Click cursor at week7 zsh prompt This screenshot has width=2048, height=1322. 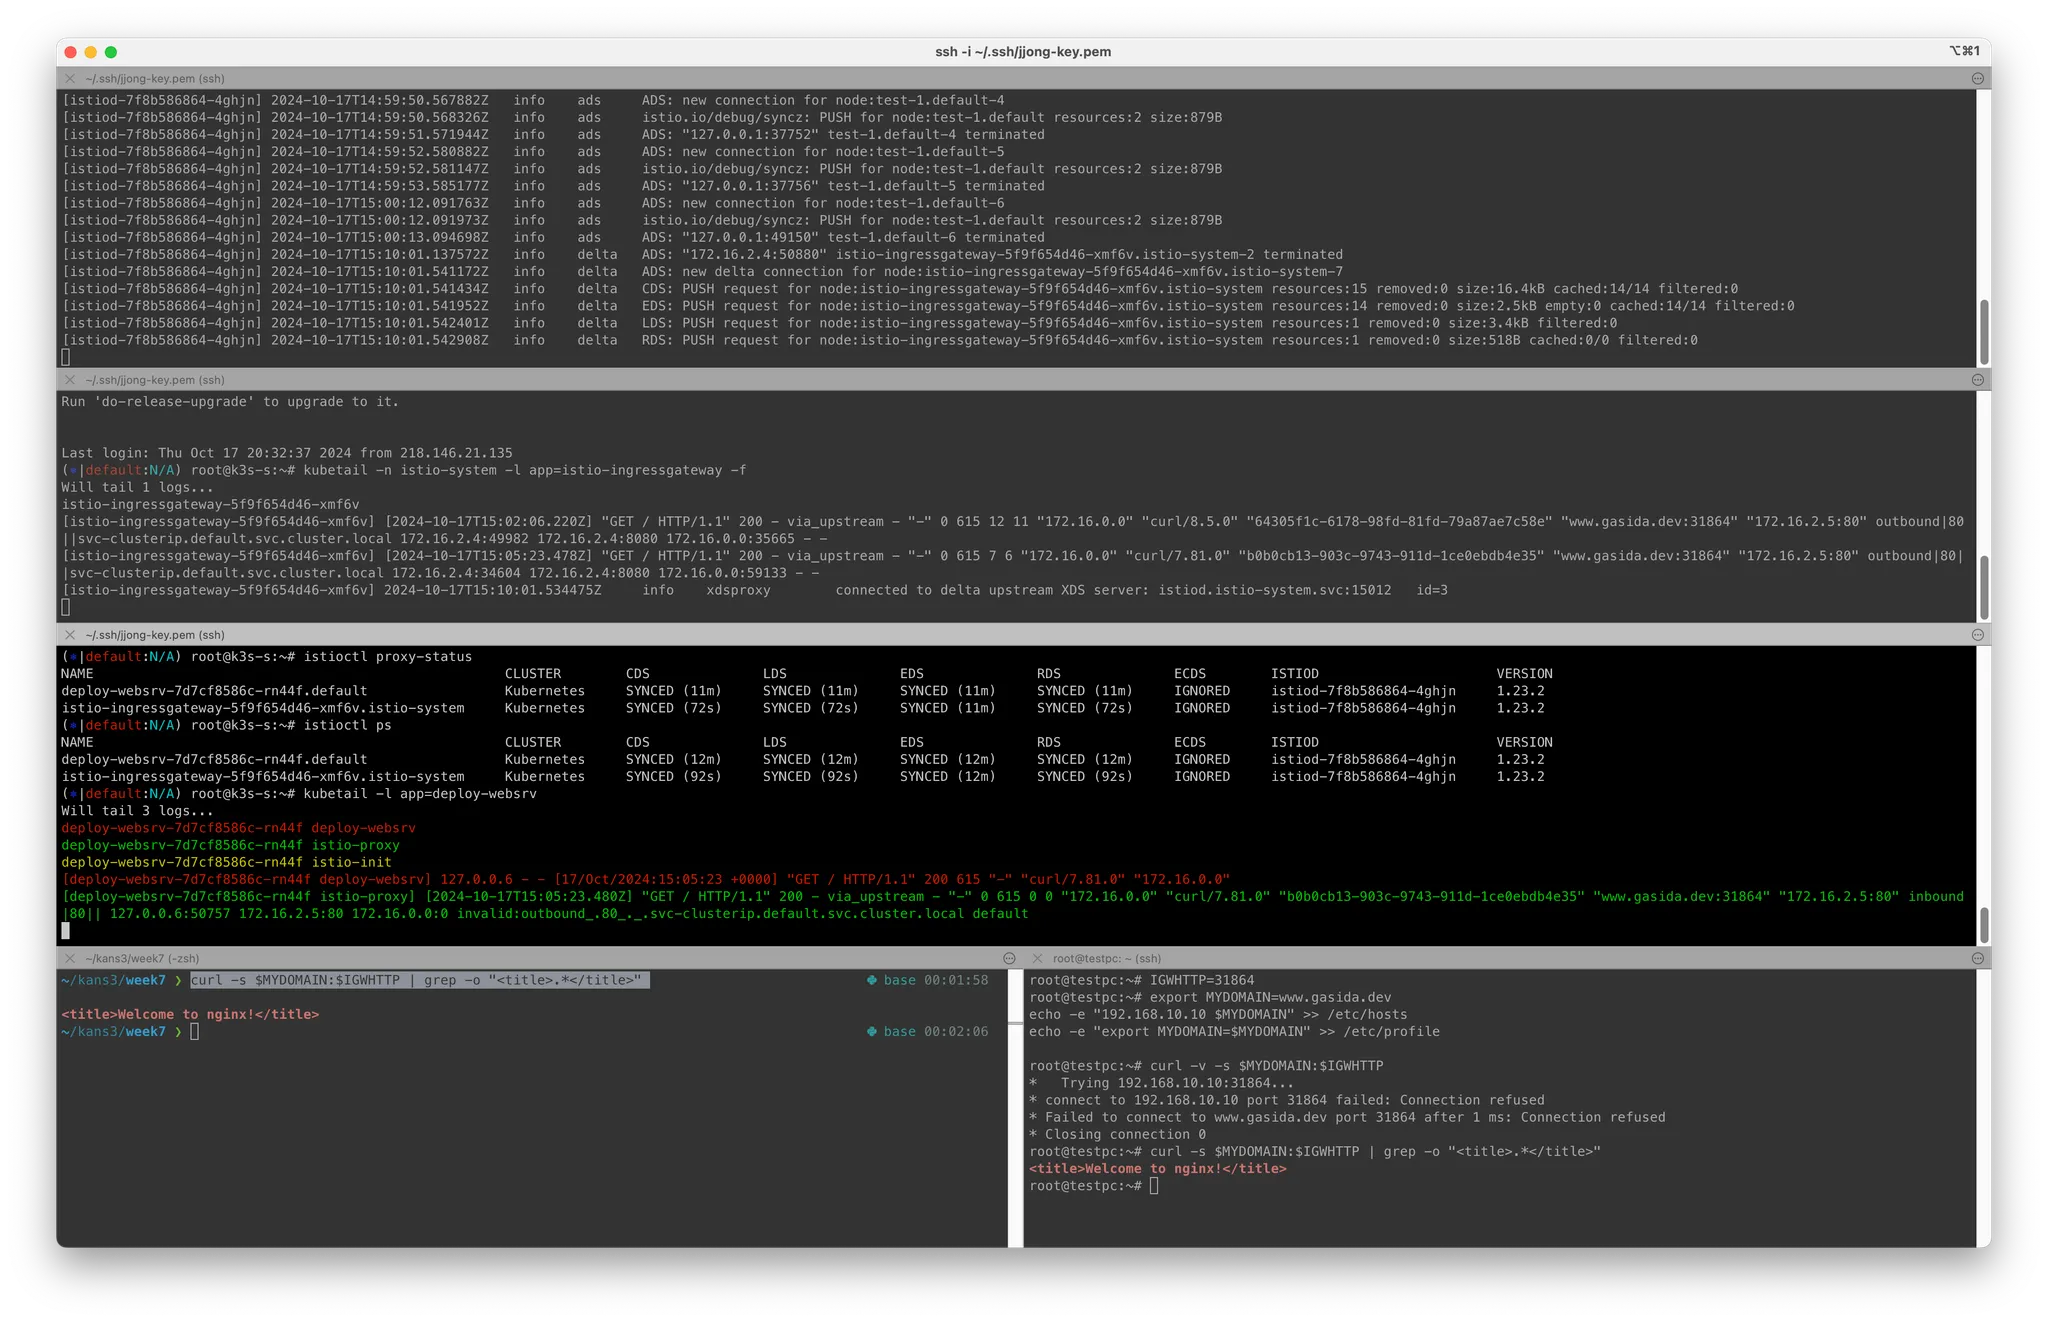coord(195,1031)
